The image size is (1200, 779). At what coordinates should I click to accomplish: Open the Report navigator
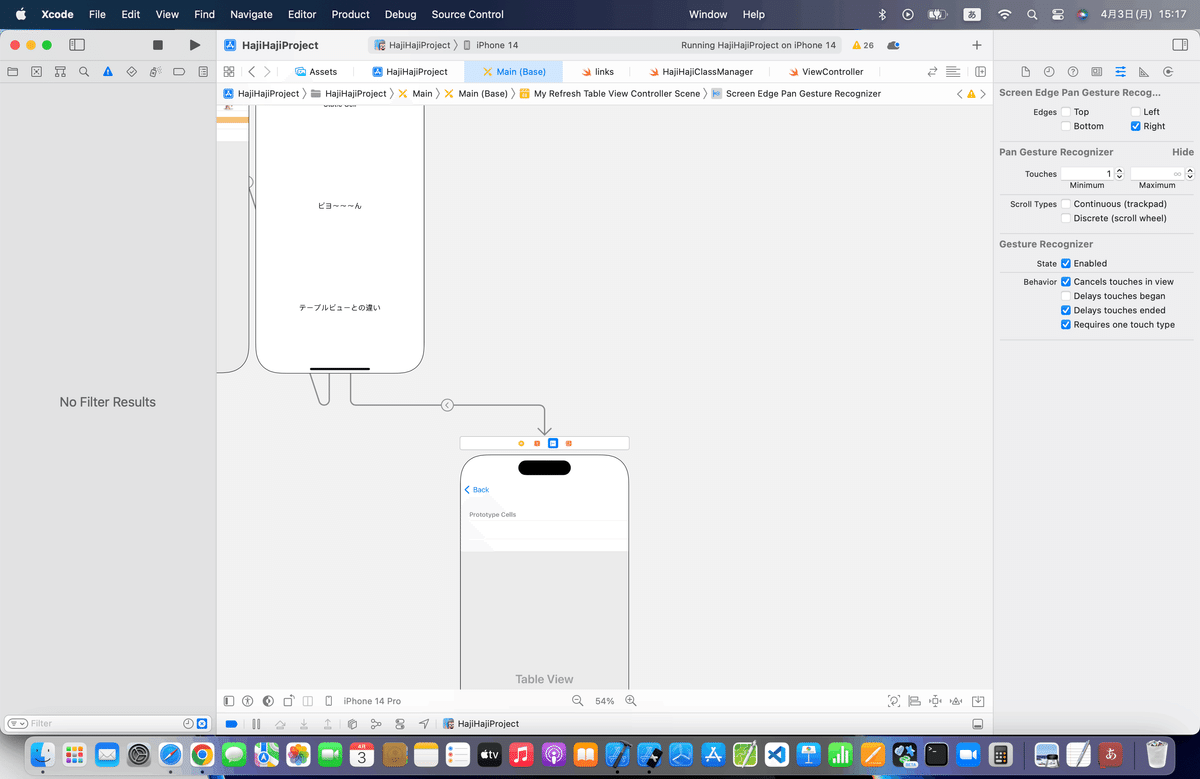click(x=203, y=72)
